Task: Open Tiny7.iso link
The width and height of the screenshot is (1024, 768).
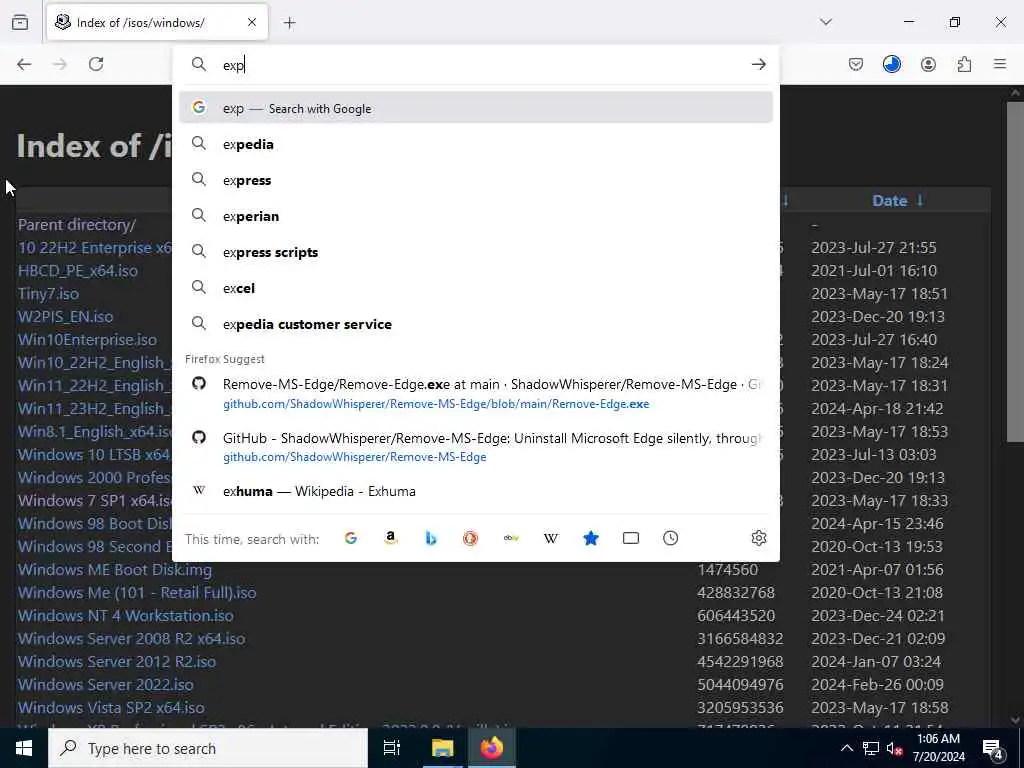Action: (48, 293)
